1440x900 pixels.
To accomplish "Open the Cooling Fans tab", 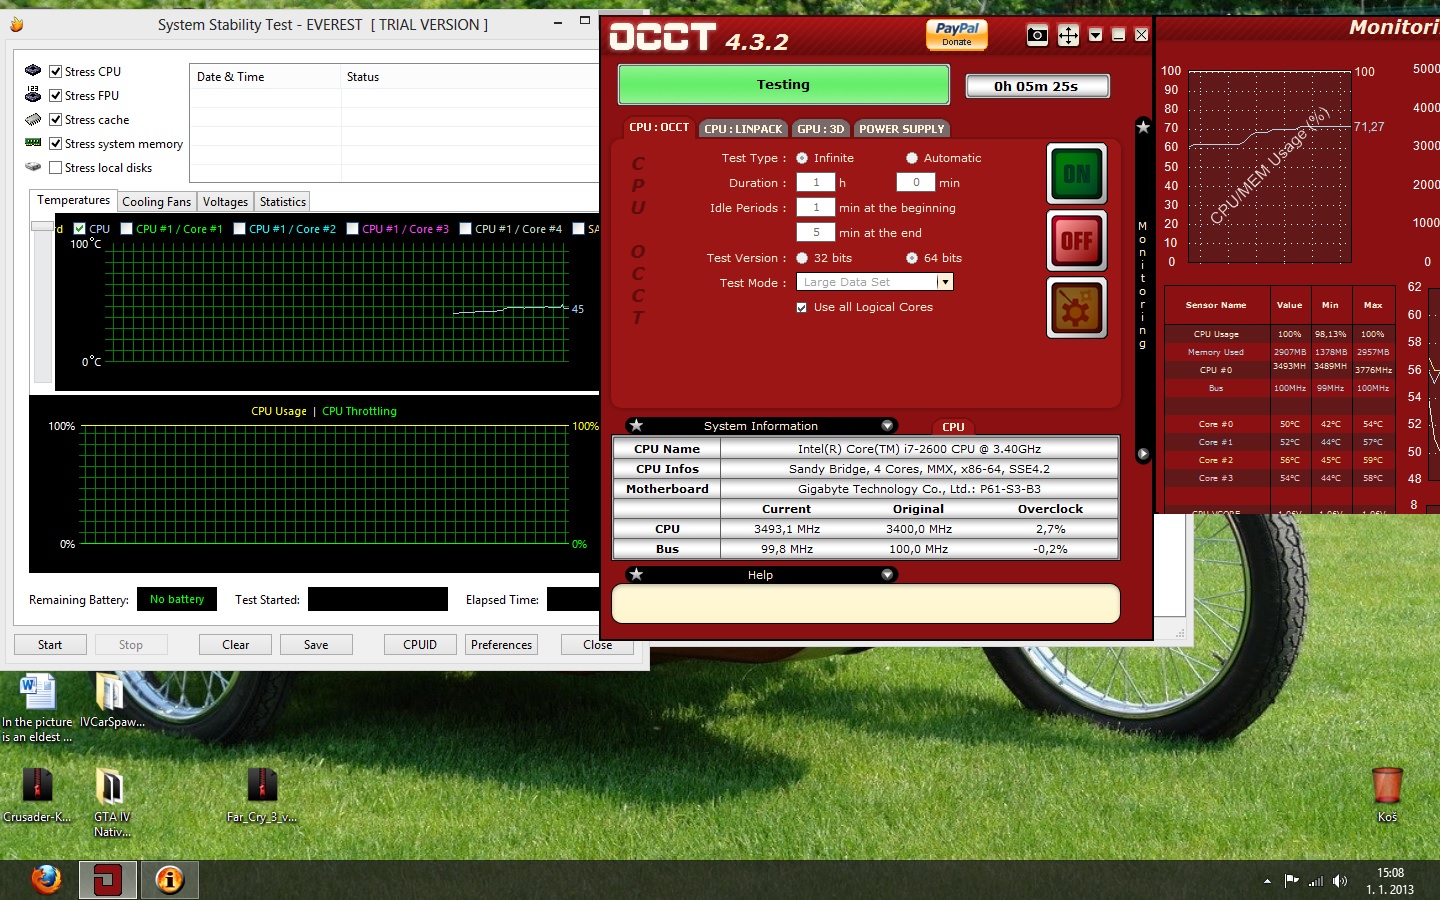I will [x=156, y=202].
